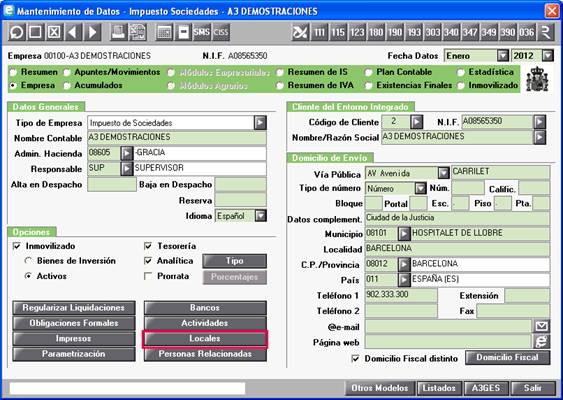Click the Domicilio Fiscal button
This screenshot has width=563, height=400.
click(x=507, y=358)
